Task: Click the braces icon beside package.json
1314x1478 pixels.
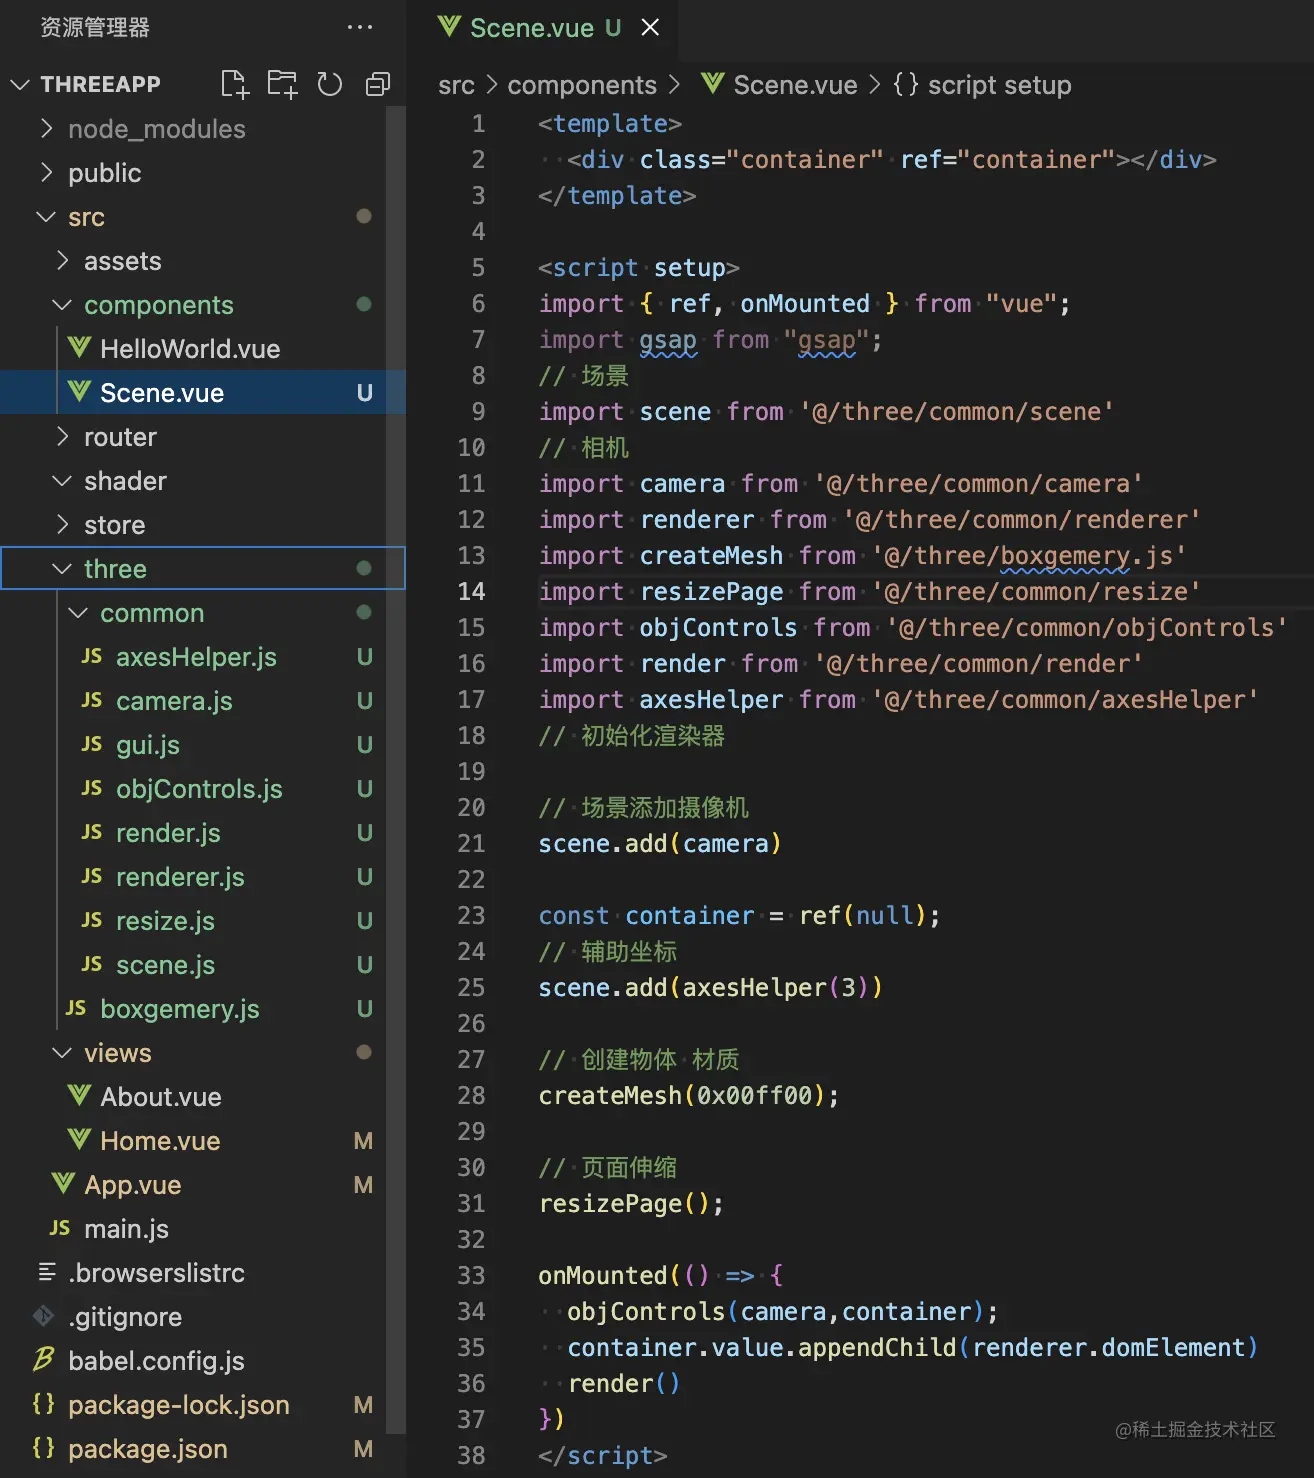Action: [x=43, y=1447]
